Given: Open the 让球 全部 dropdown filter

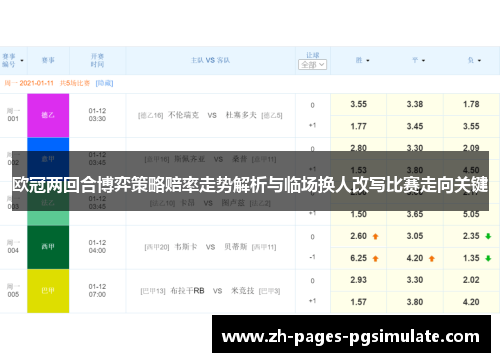Looking at the screenshot, I should 312,65.
